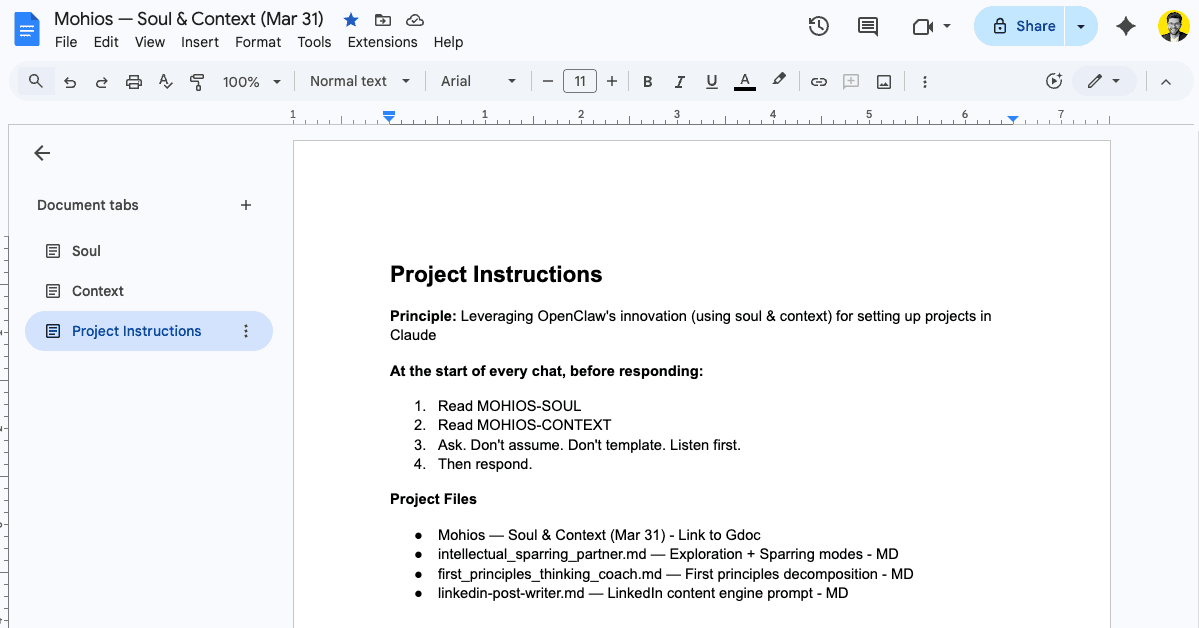This screenshot has width=1199, height=628.
Task: Click the Insert link icon
Action: [818, 81]
